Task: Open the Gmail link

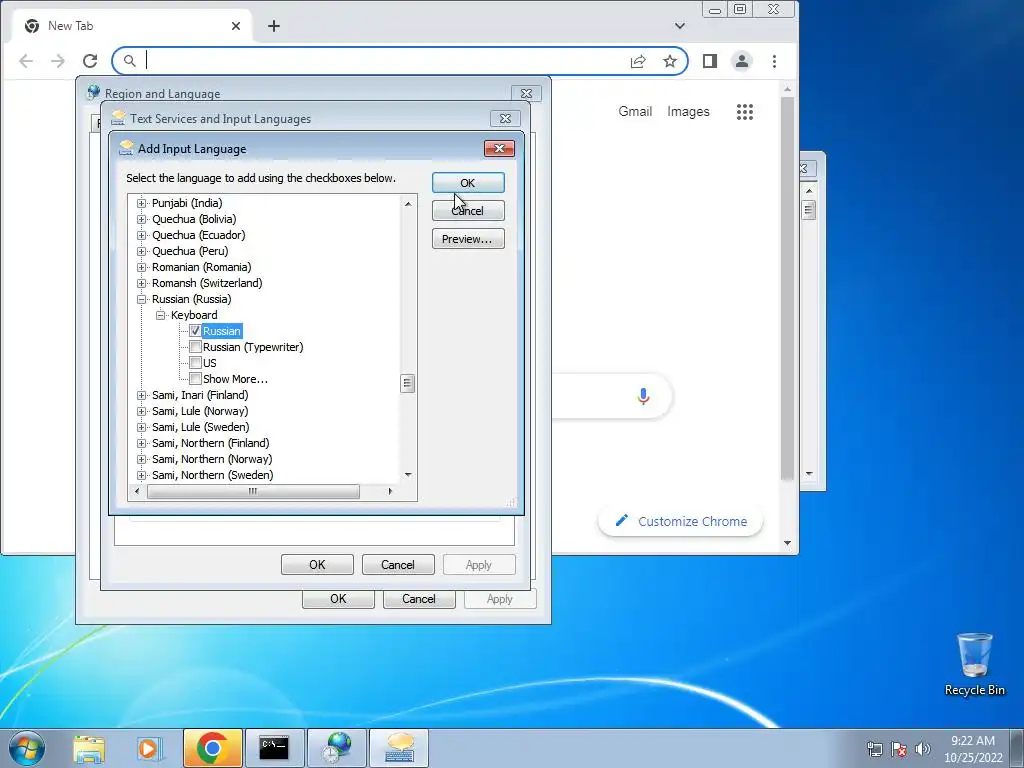Action: coord(635,112)
